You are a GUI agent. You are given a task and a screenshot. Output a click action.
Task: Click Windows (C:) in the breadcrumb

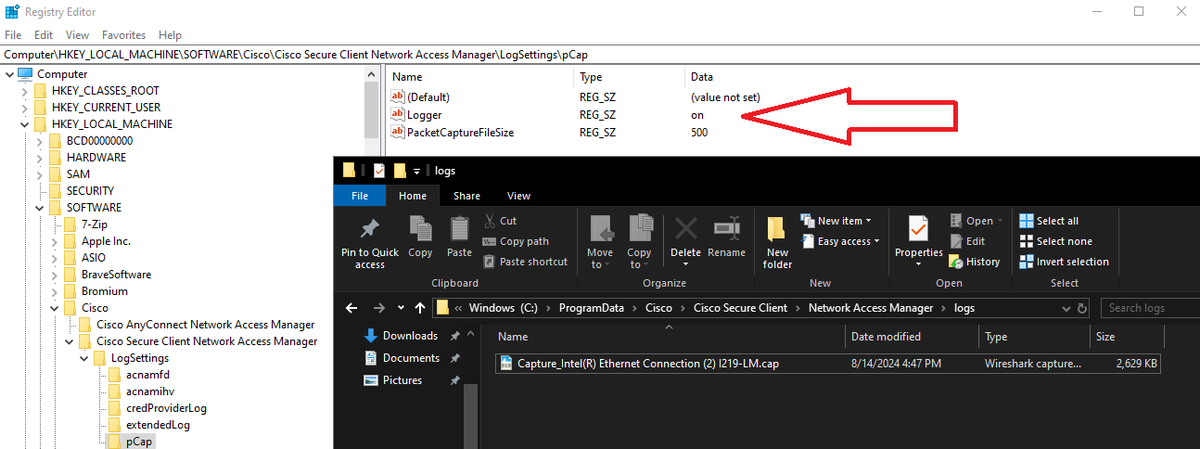[503, 308]
